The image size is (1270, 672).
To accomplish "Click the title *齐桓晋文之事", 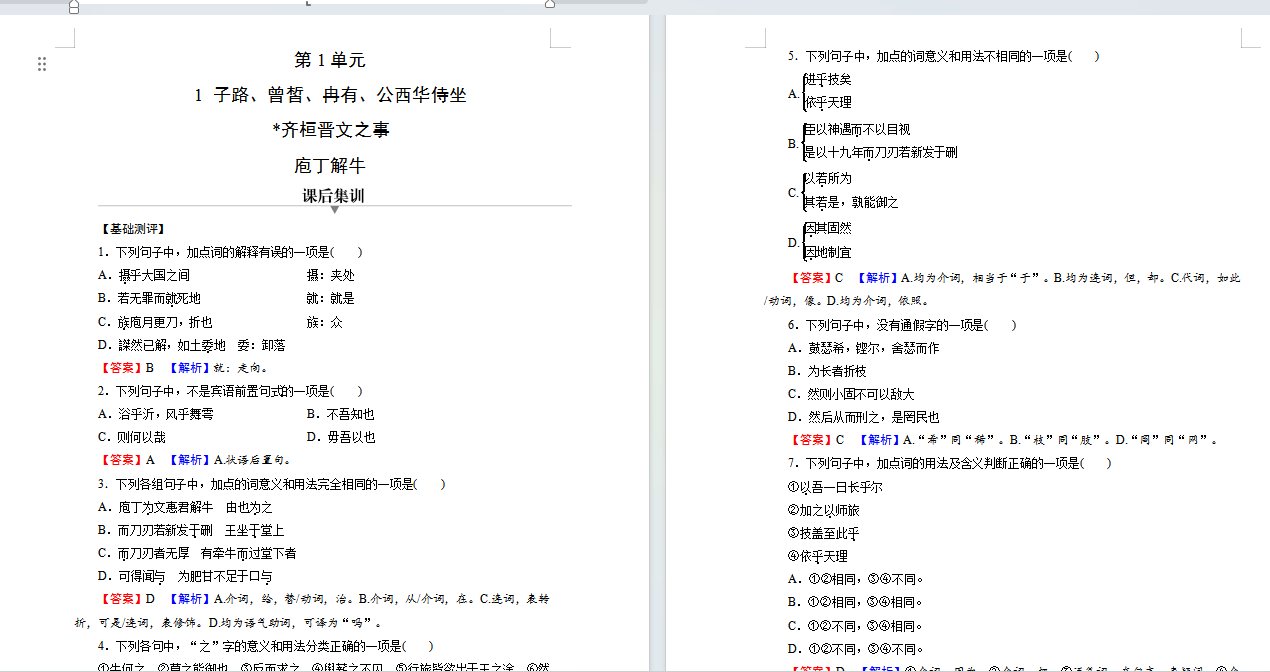I will [x=330, y=130].
